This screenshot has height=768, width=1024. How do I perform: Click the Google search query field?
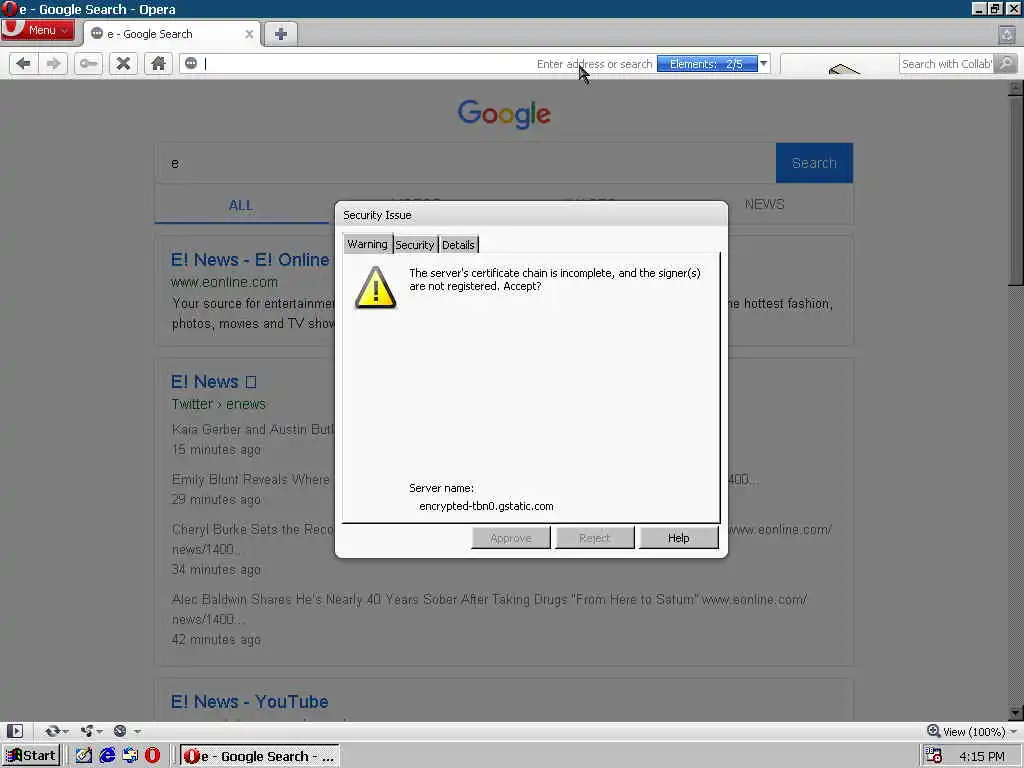click(x=466, y=163)
